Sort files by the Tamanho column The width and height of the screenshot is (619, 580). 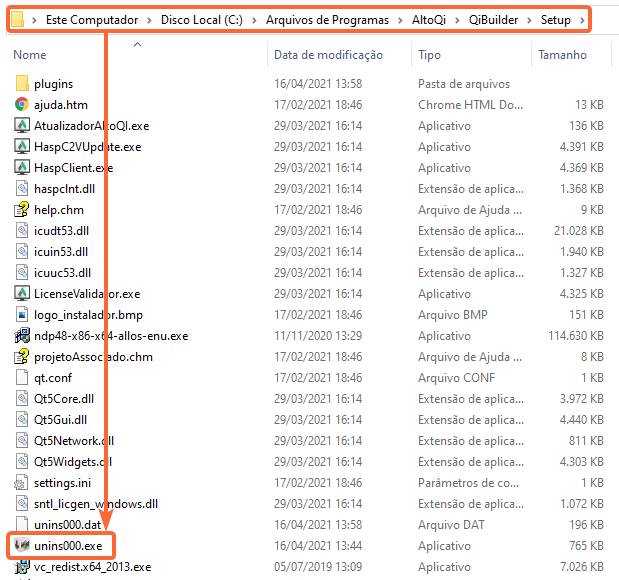(x=563, y=55)
